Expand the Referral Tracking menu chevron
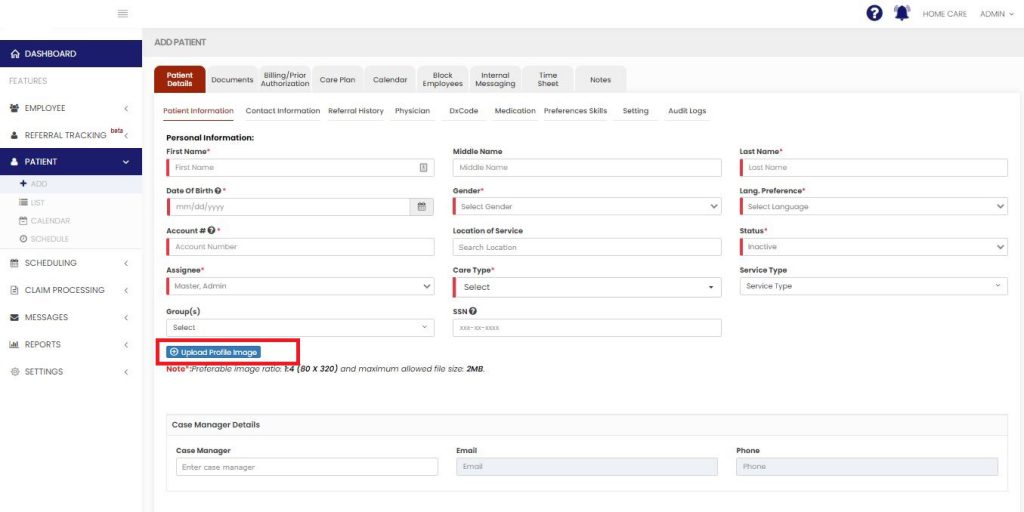 [x=126, y=136]
